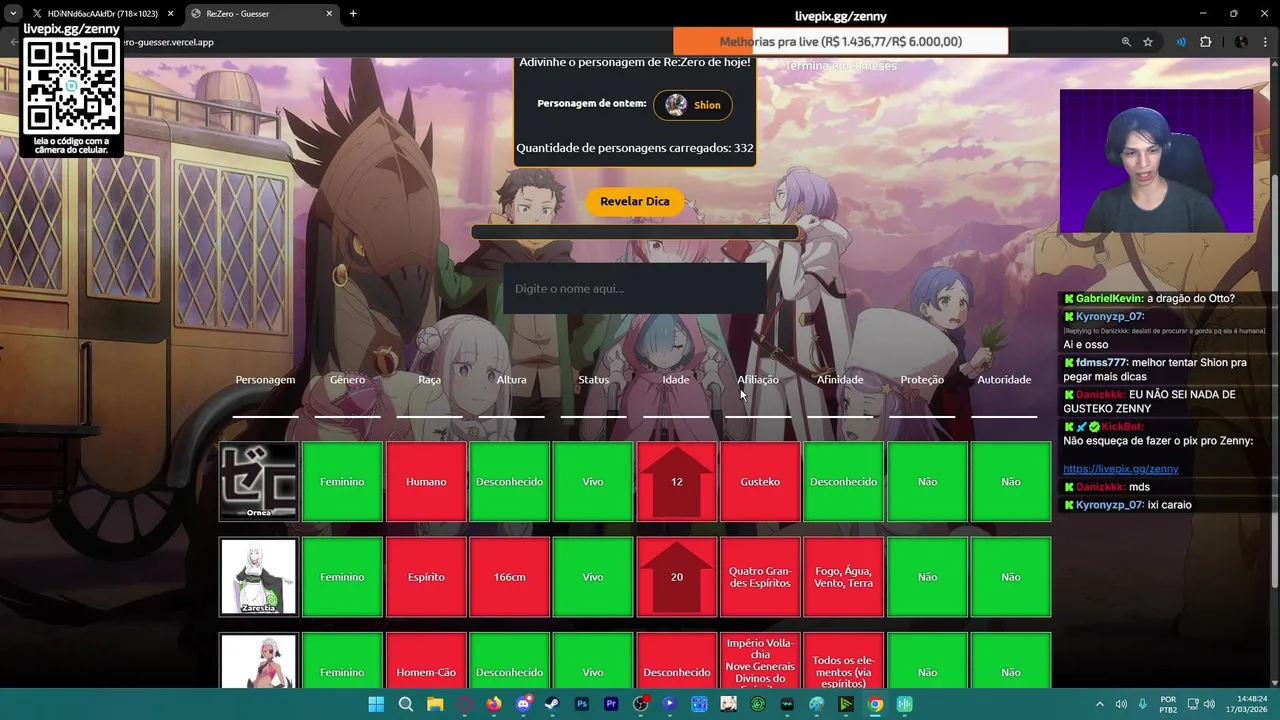Screen dimensions: 1280x720
Task: Open File Explorer from the taskbar
Action: click(435, 704)
